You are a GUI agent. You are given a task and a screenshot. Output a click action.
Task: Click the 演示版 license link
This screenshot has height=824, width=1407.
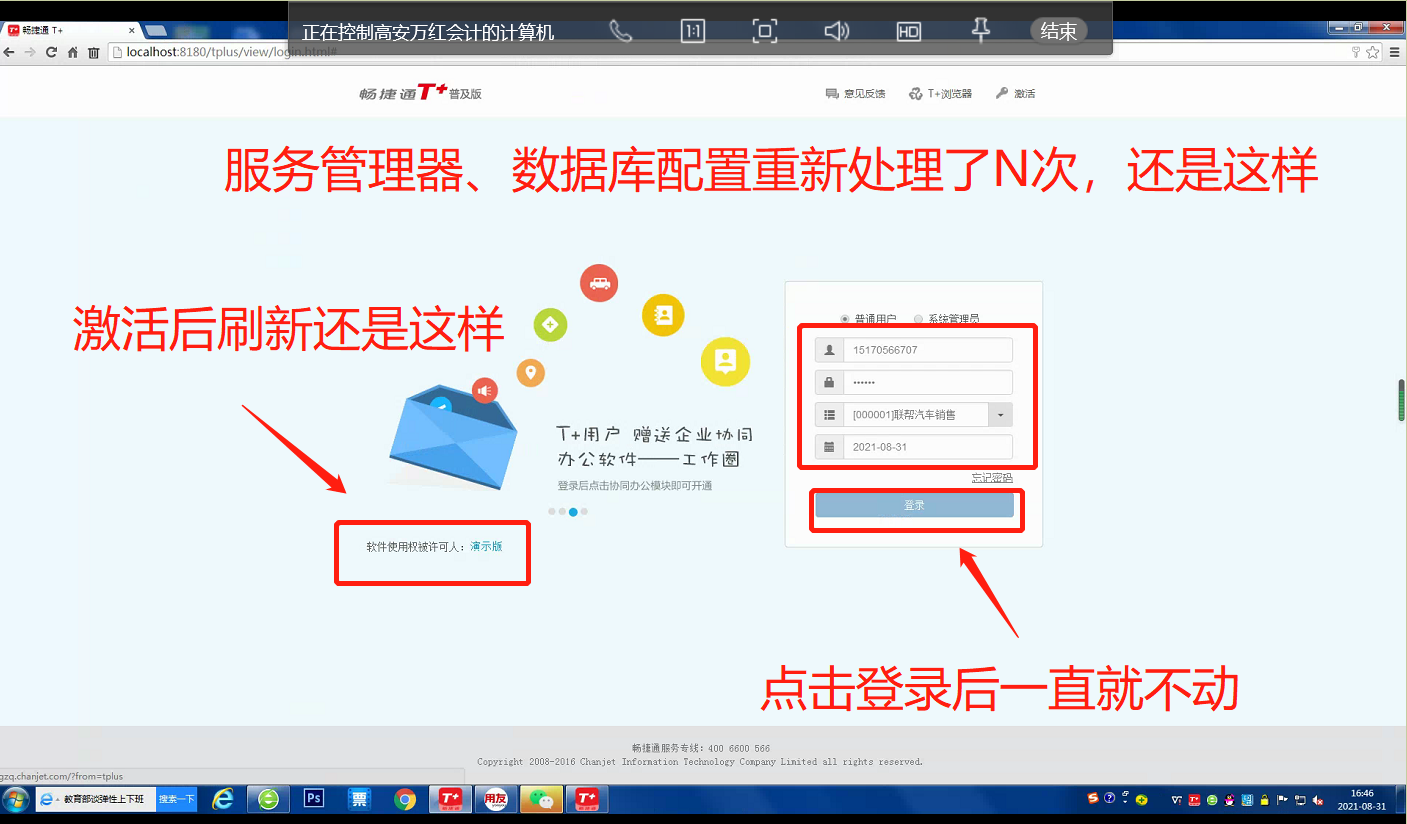(x=486, y=547)
